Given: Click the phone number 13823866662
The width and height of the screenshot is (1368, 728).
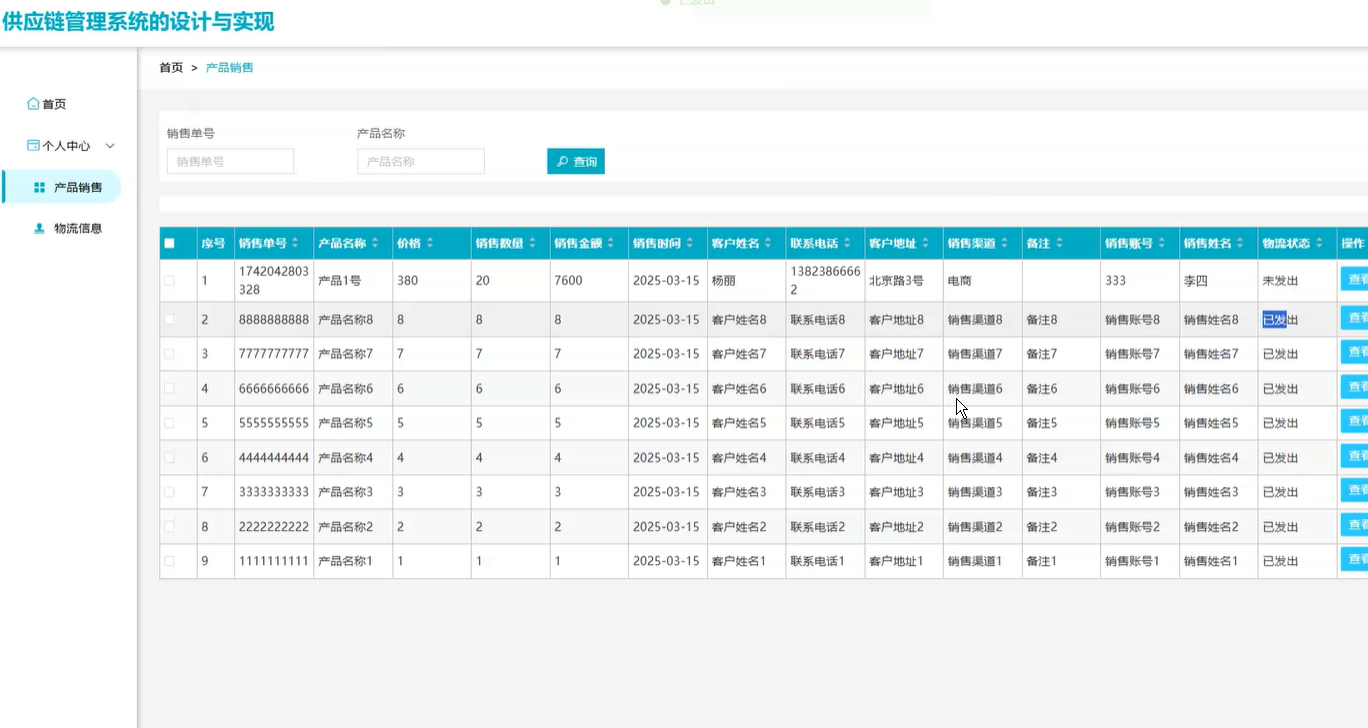Looking at the screenshot, I should point(825,281).
